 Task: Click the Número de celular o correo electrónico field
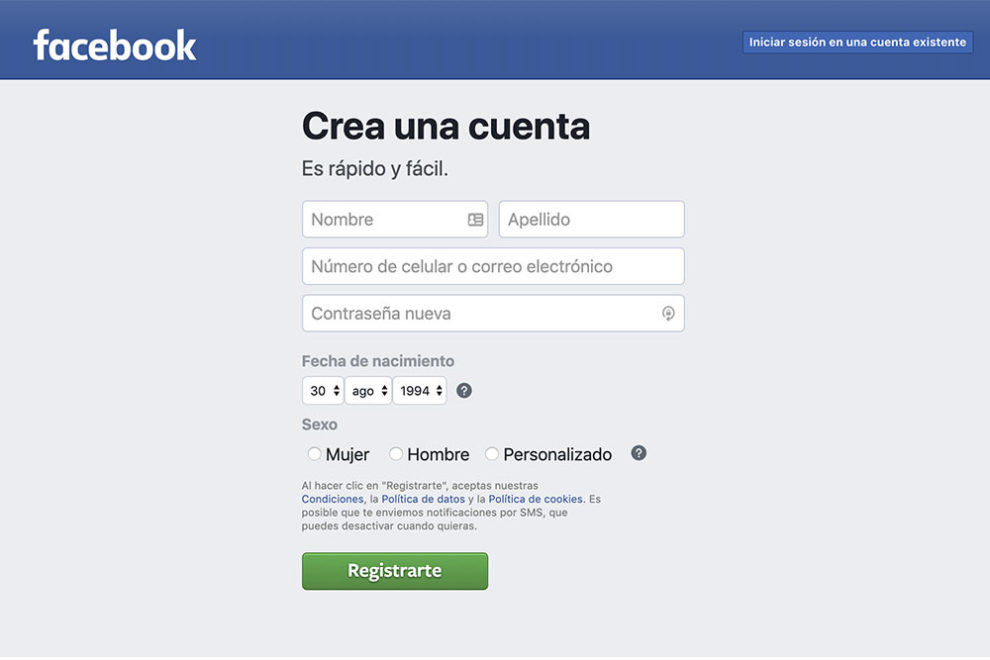pyautogui.click(x=493, y=266)
